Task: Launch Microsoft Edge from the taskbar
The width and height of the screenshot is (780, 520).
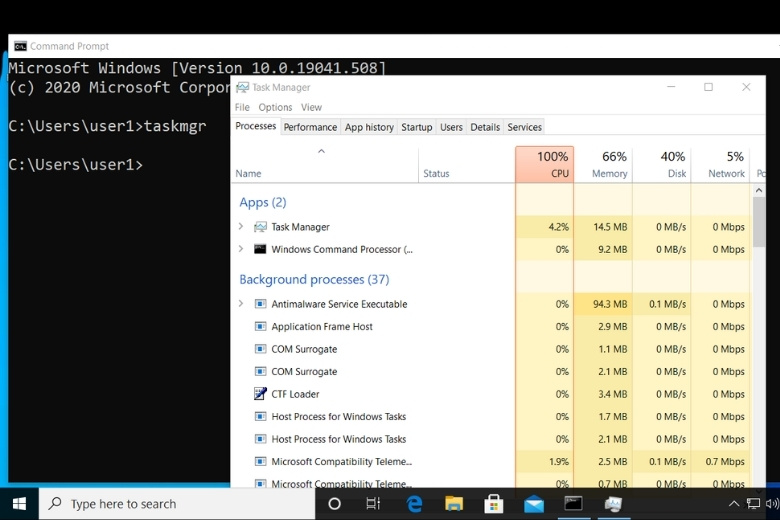Action: [x=414, y=504]
